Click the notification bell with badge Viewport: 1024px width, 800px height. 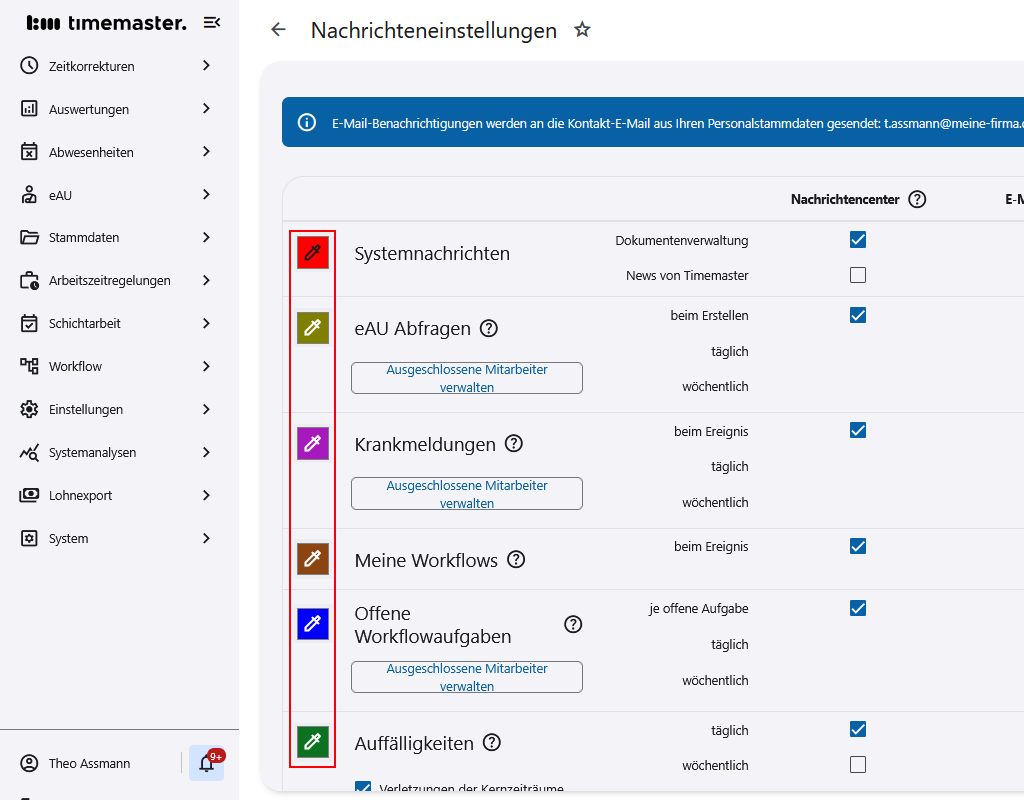[206, 763]
